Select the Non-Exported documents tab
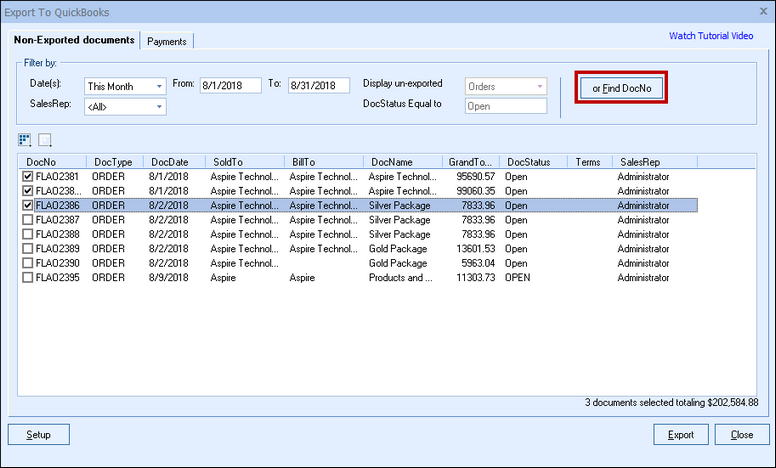 pos(74,40)
